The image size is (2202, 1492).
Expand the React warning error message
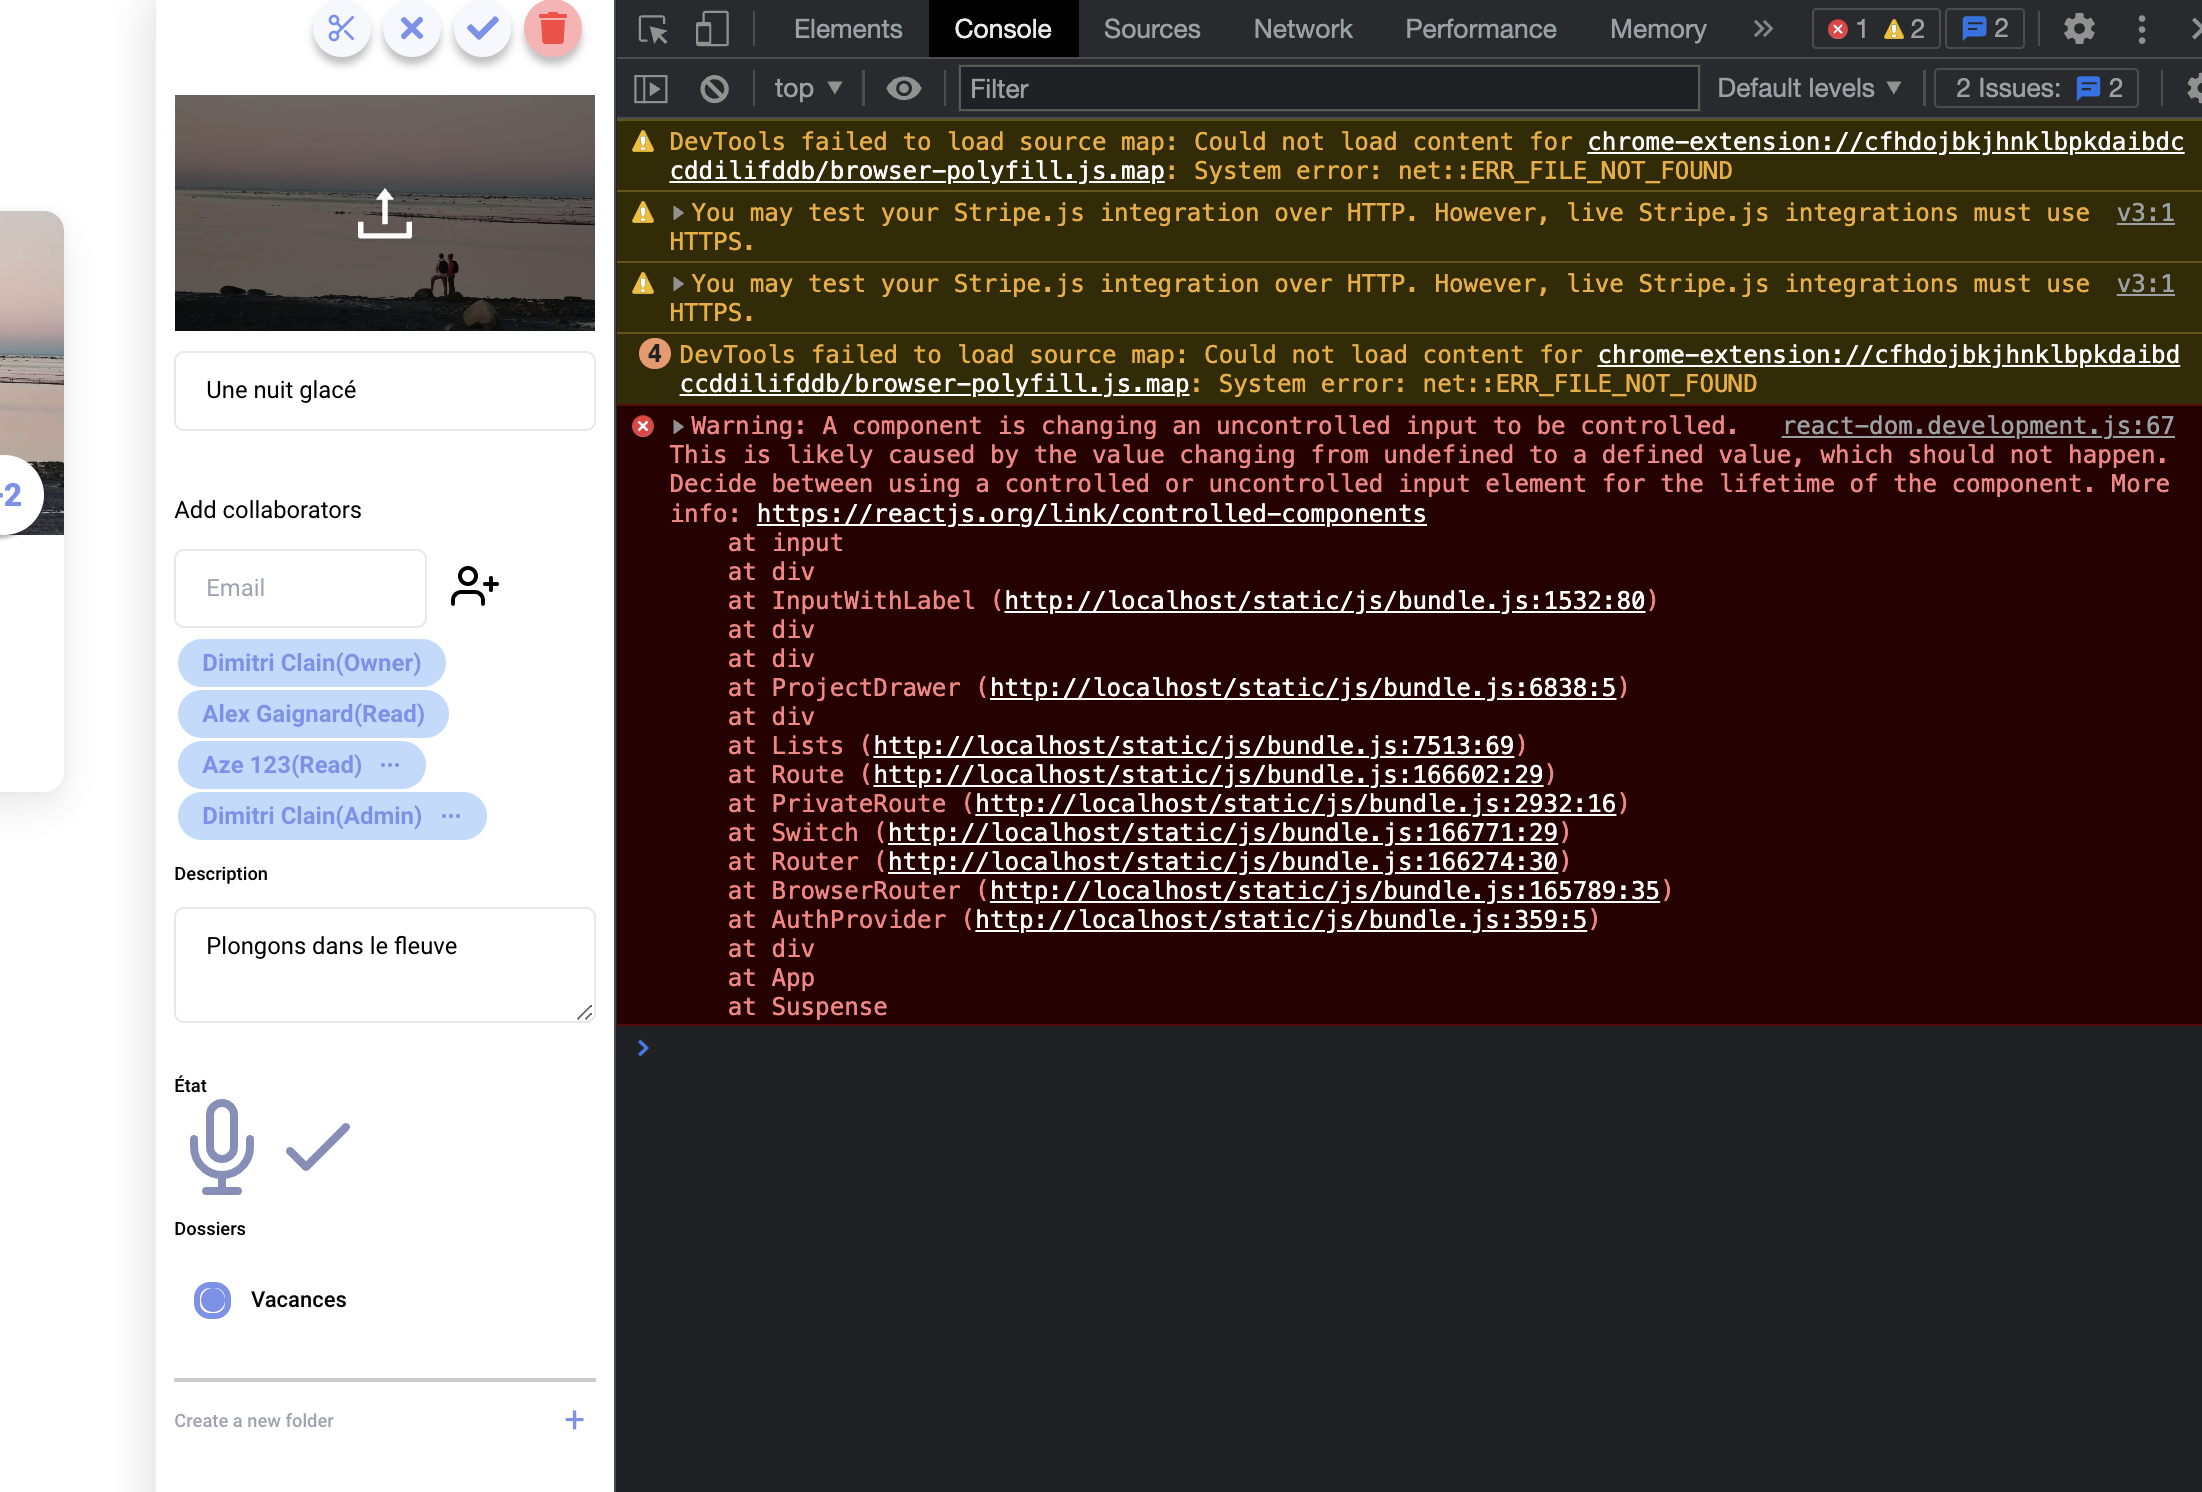click(x=678, y=426)
